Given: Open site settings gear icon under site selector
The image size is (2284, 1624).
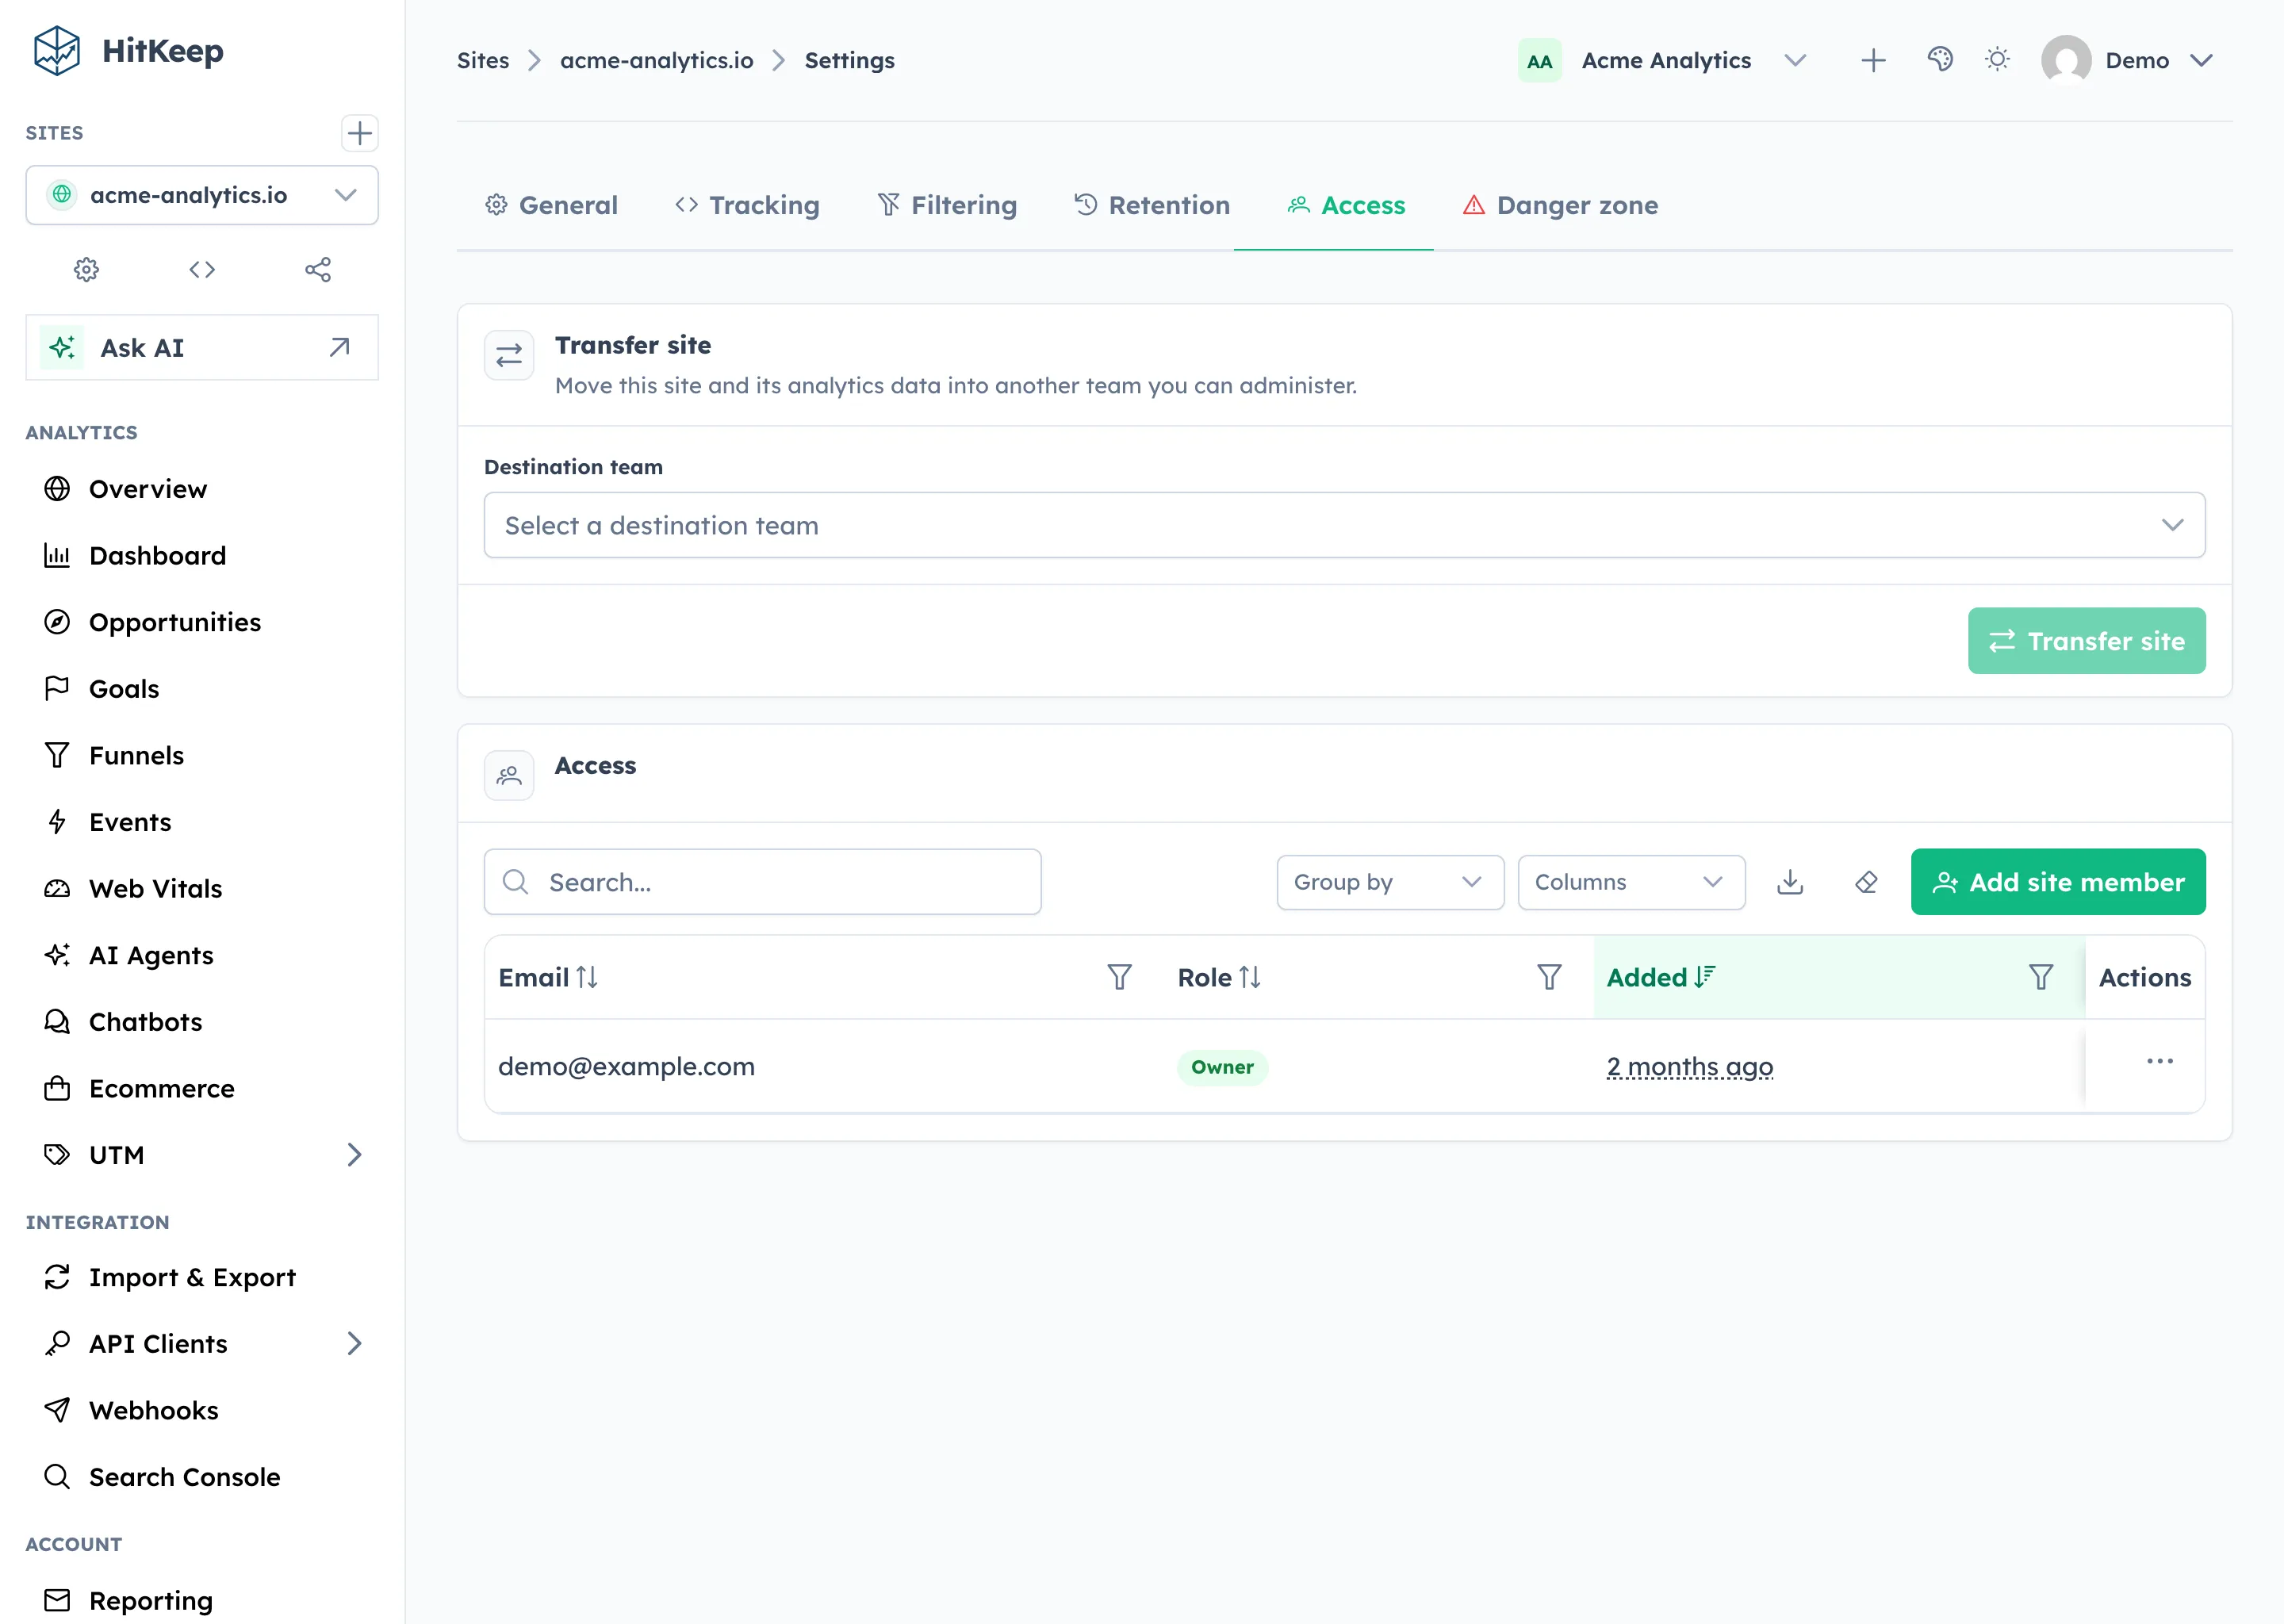Looking at the screenshot, I should (87, 269).
